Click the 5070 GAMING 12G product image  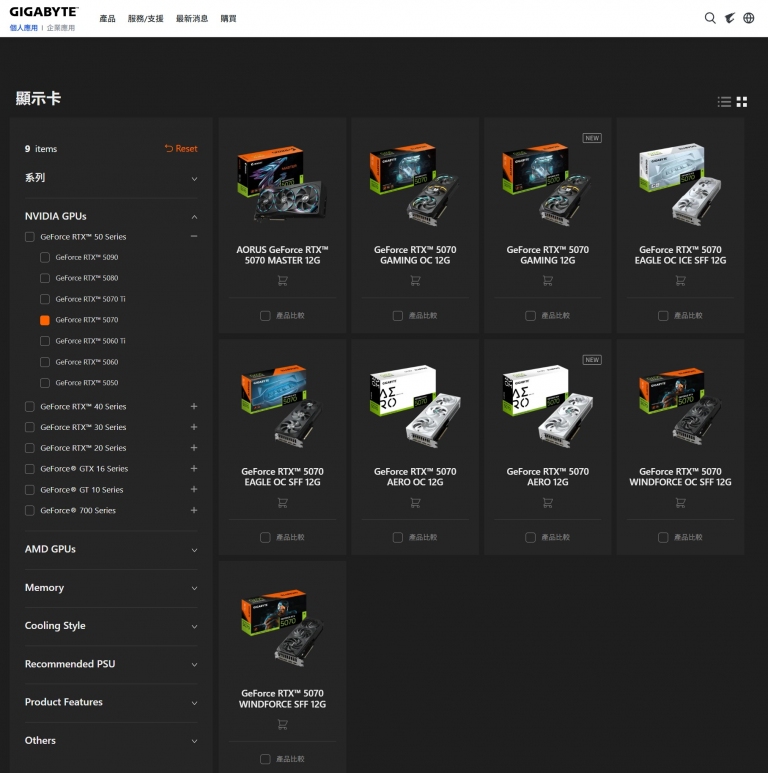[546, 184]
